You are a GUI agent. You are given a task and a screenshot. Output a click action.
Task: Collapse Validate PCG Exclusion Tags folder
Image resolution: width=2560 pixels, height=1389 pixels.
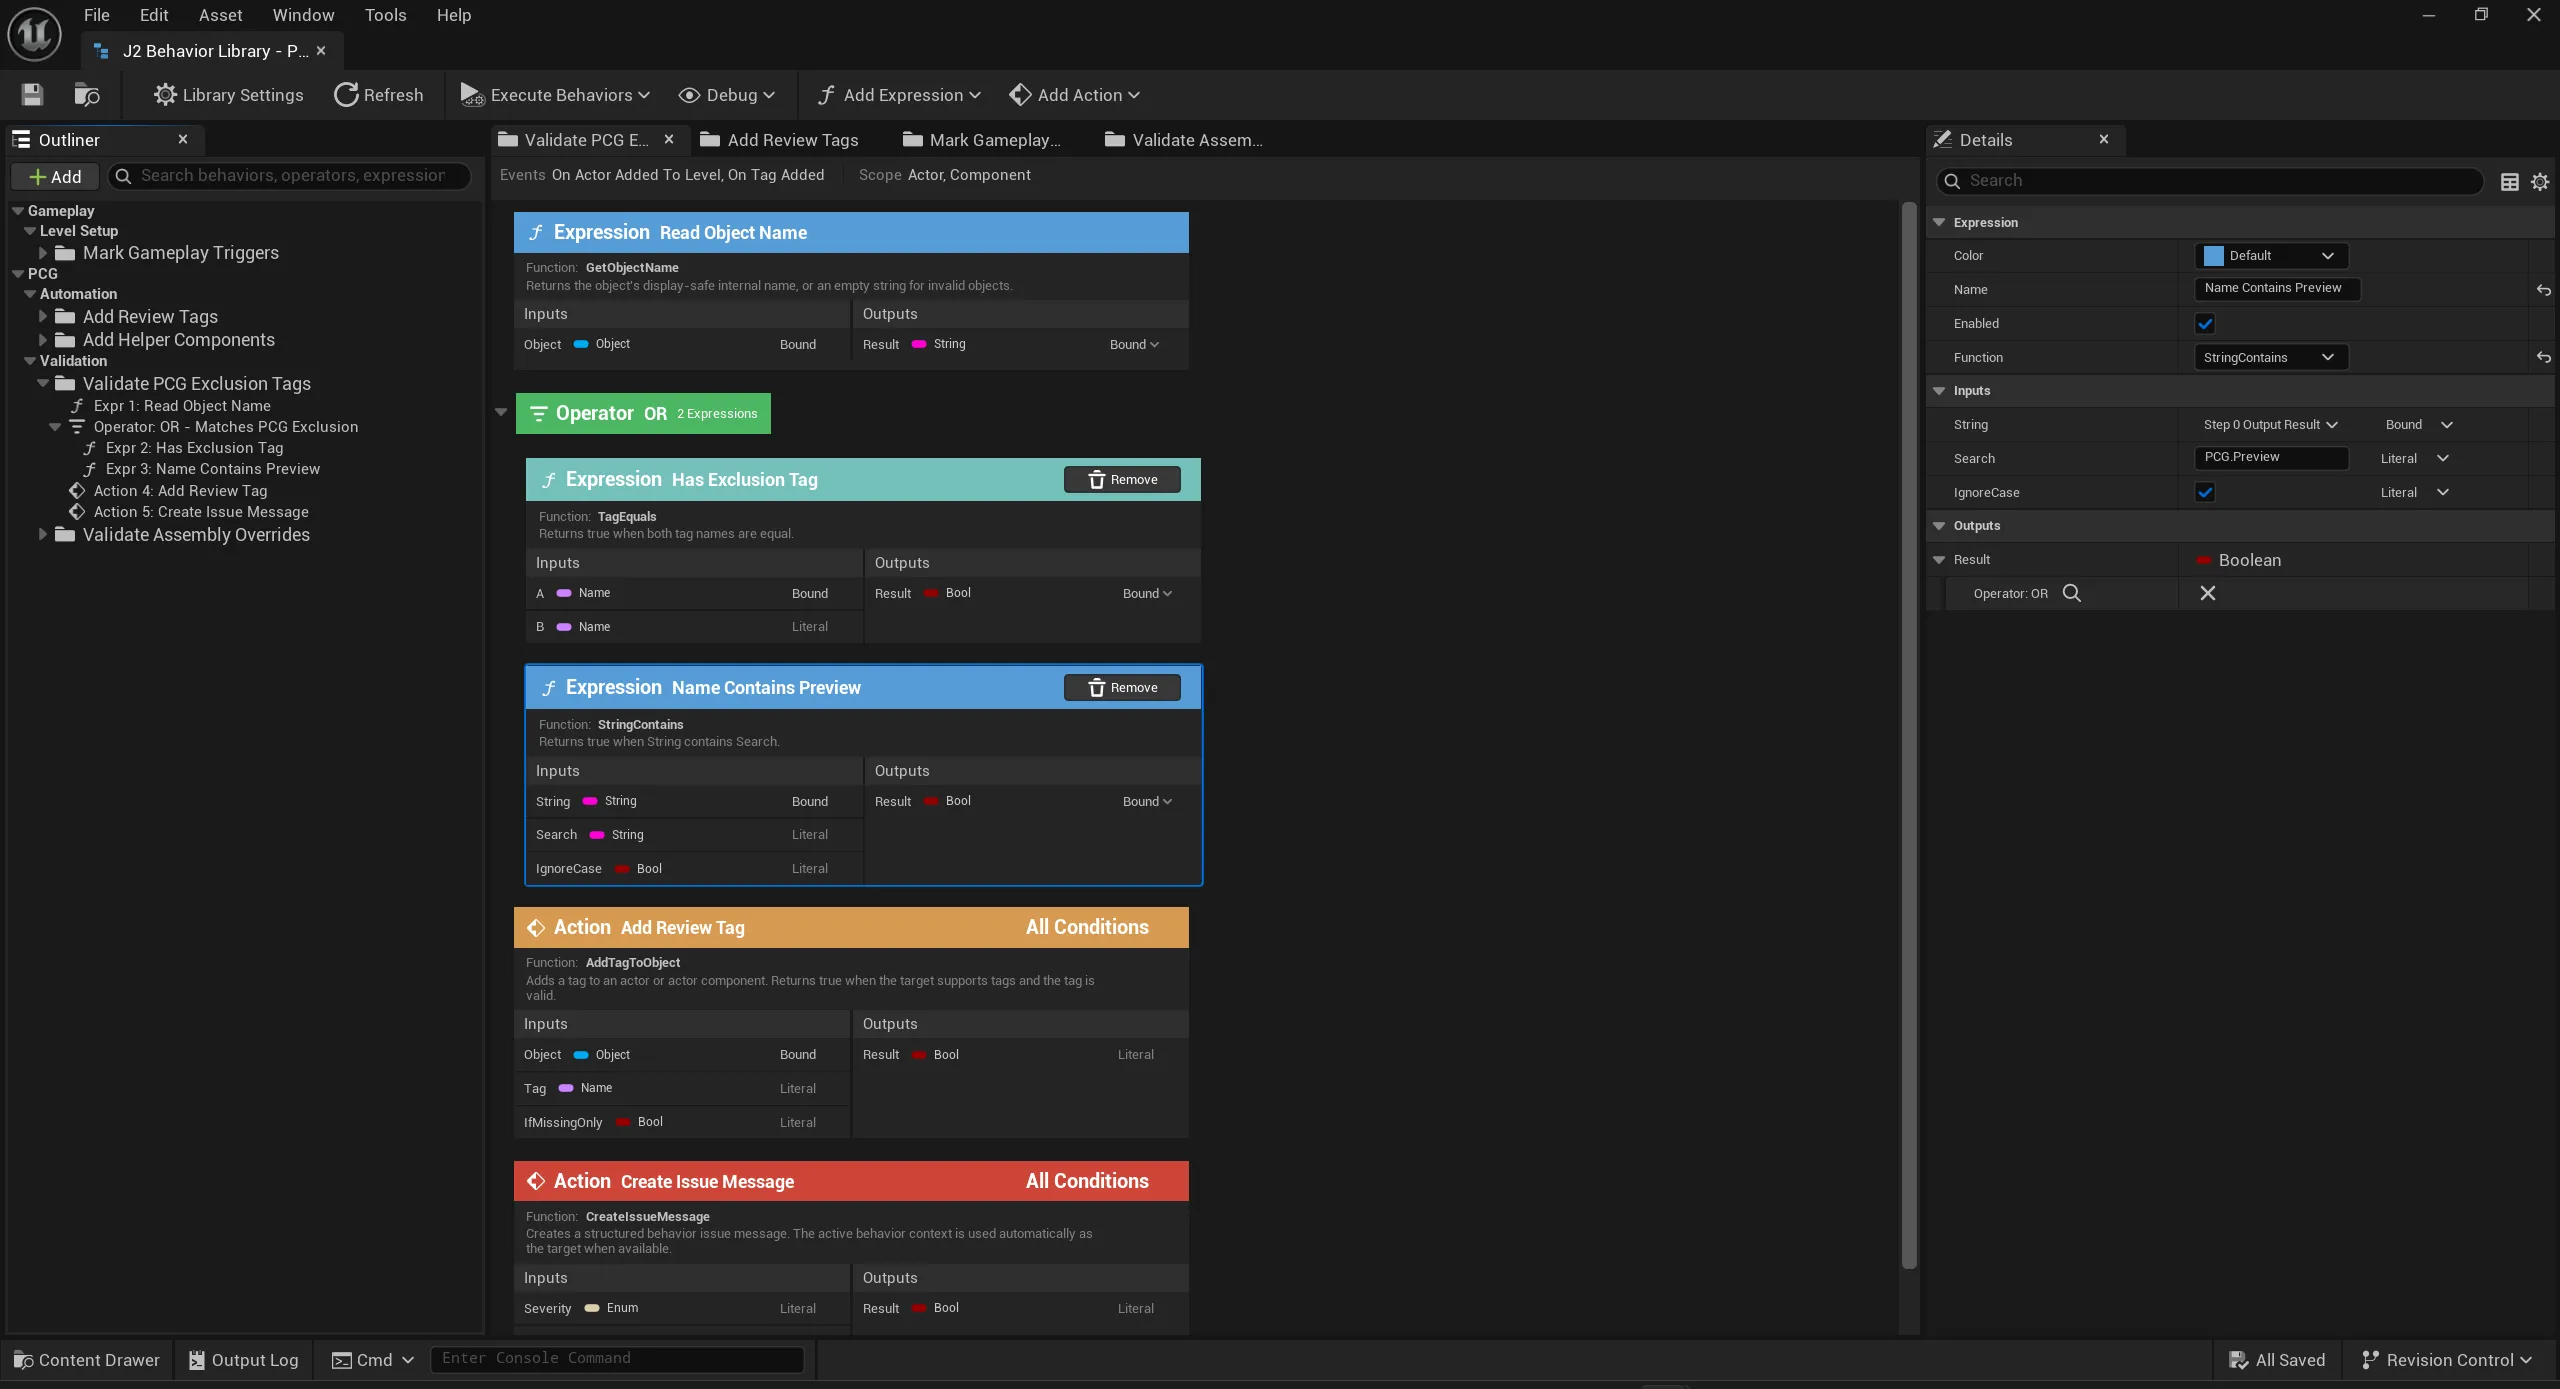43,383
